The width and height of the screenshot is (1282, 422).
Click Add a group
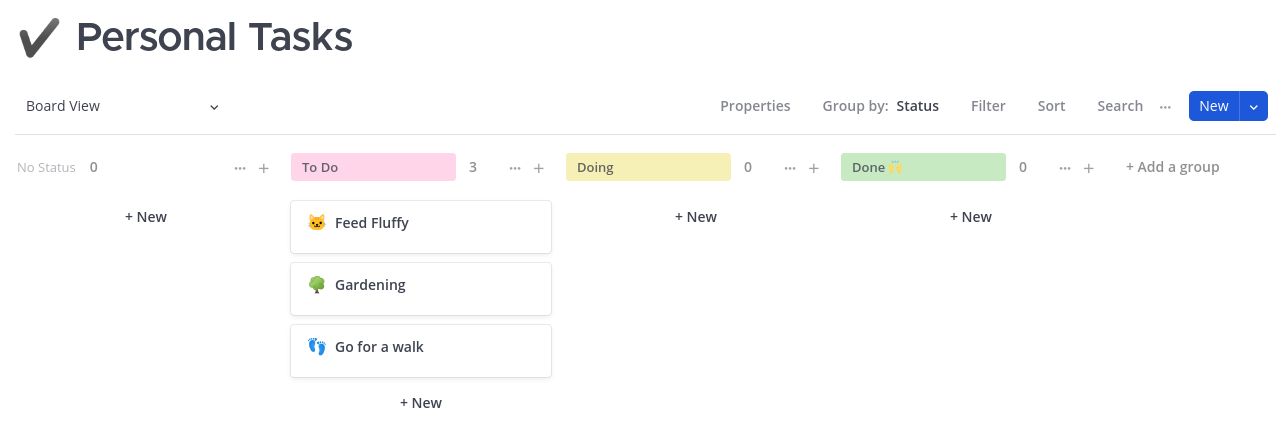[x=1172, y=167]
